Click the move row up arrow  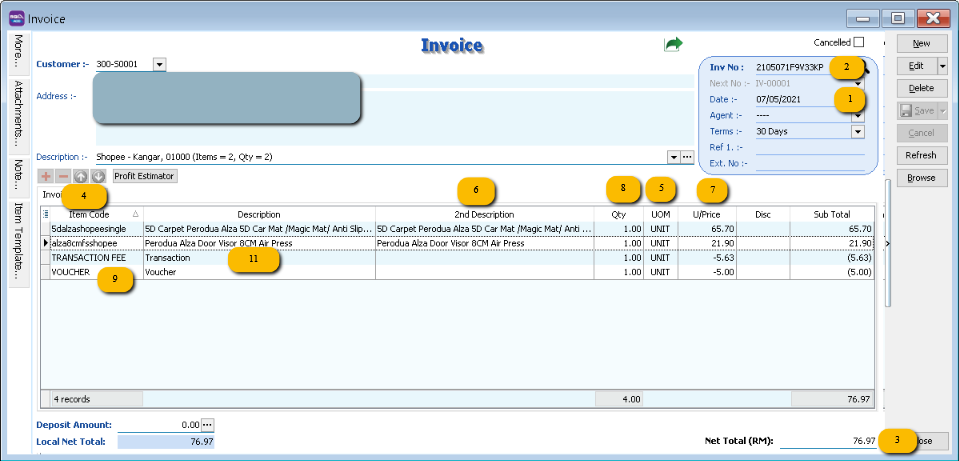[x=81, y=176]
